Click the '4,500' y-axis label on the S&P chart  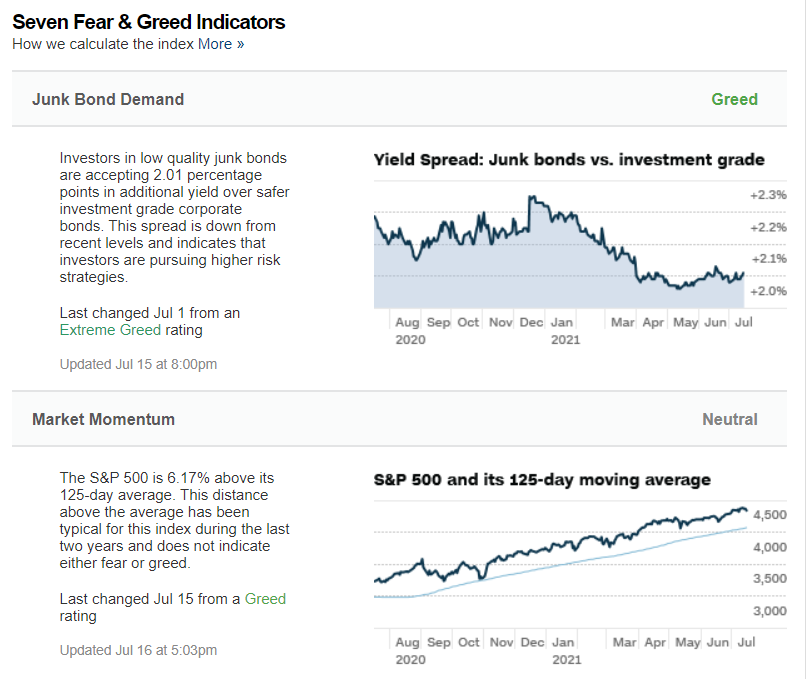(770, 515)
